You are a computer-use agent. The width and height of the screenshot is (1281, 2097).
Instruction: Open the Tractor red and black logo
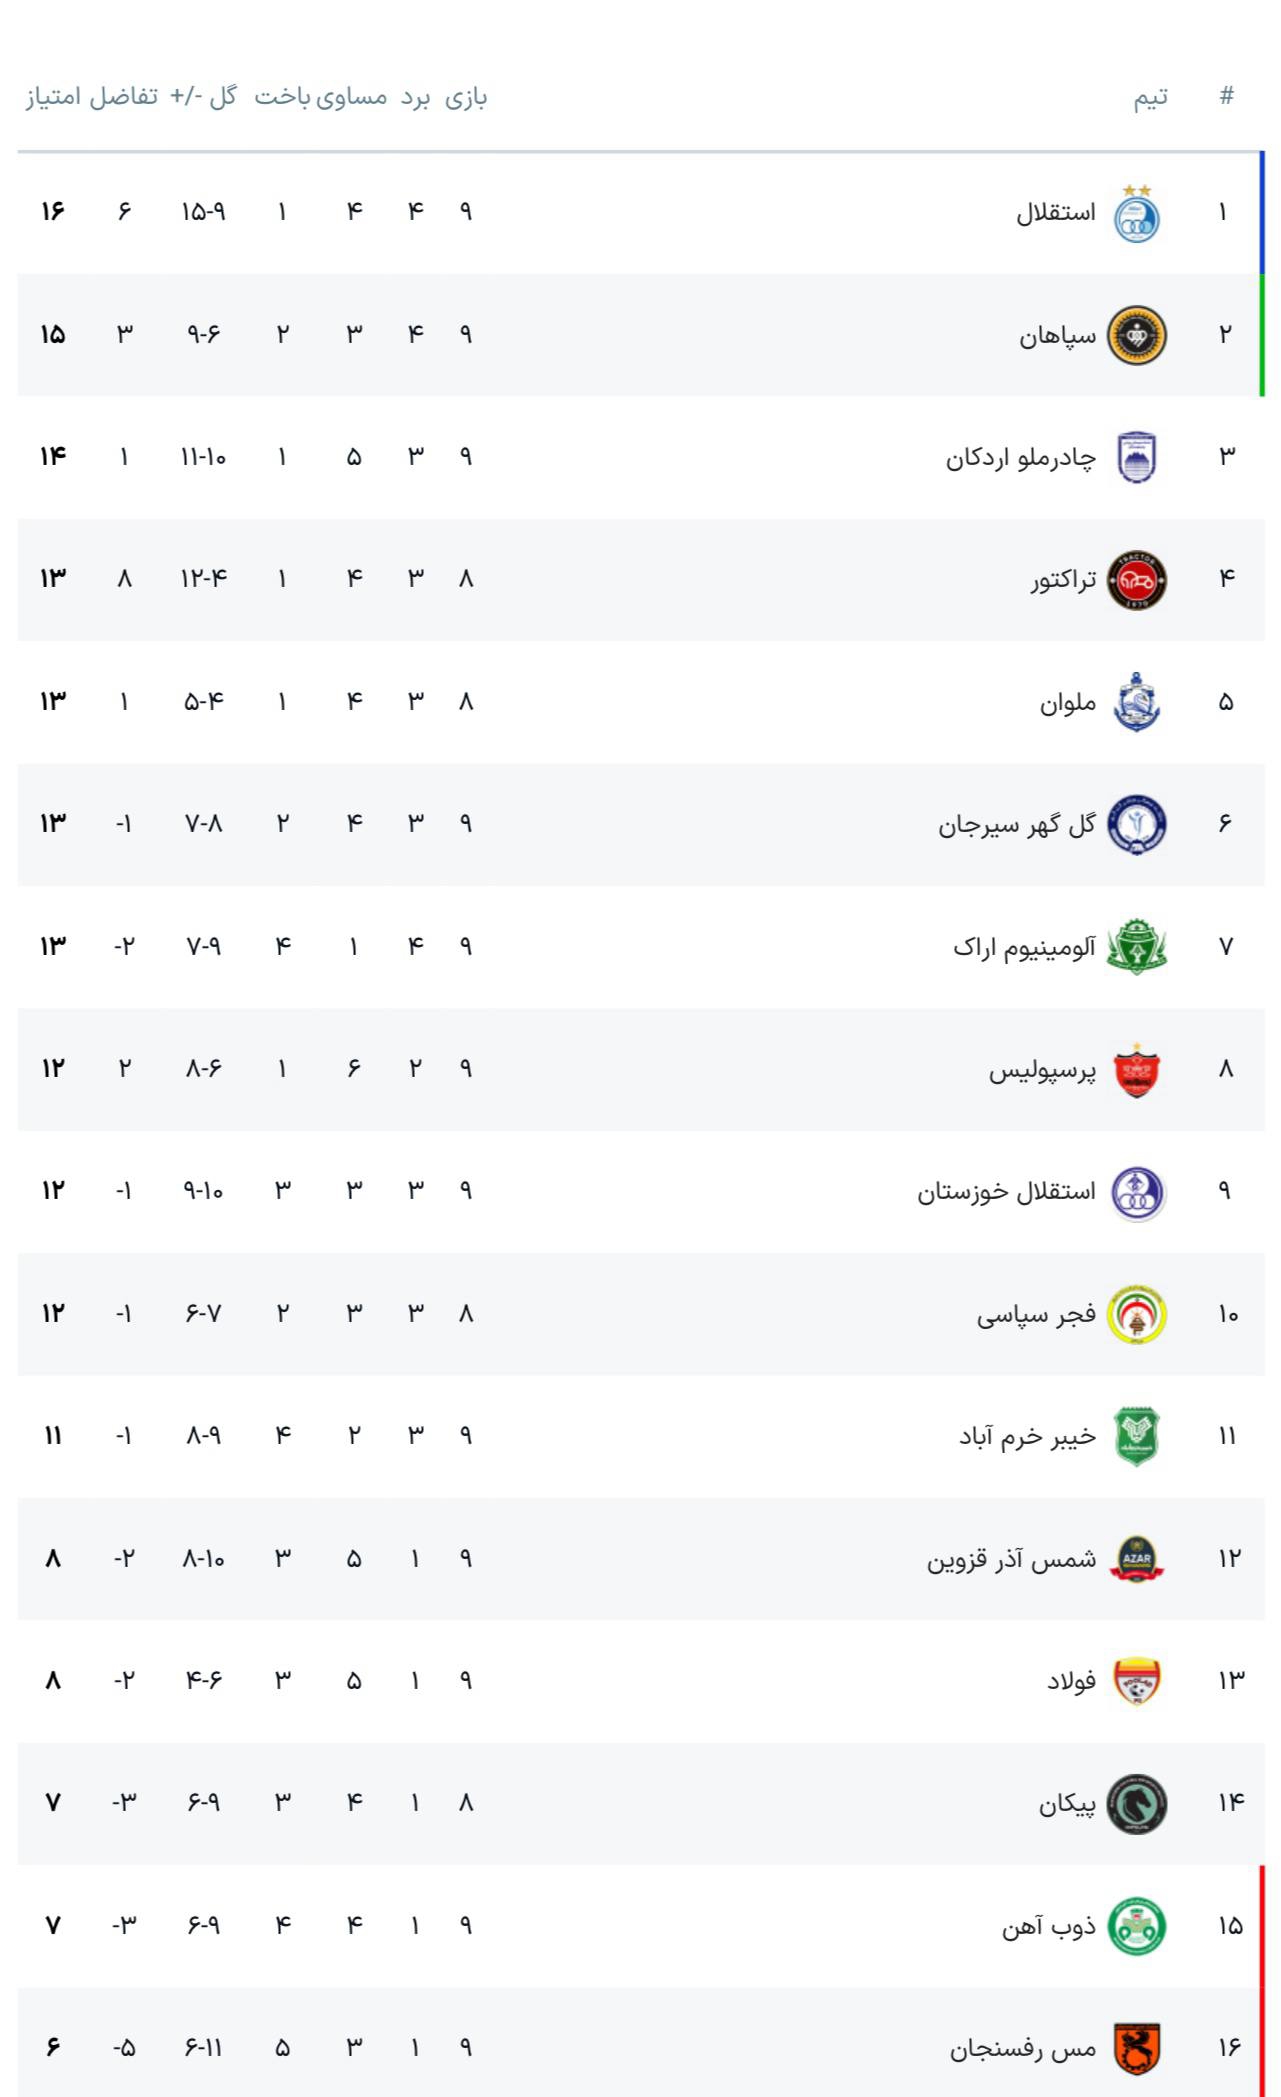tap(1136, 580)
